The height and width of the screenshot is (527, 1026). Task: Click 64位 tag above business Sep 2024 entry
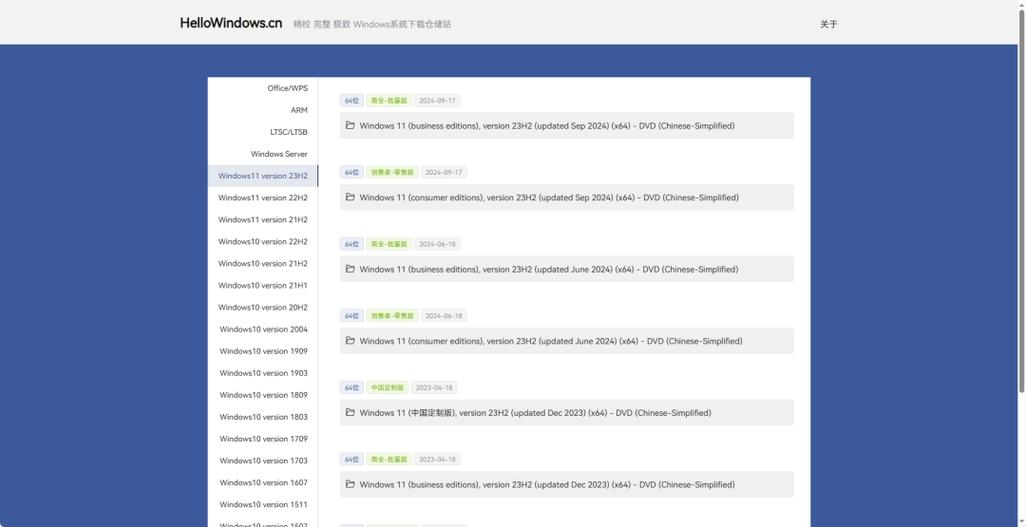pos(352,101)
